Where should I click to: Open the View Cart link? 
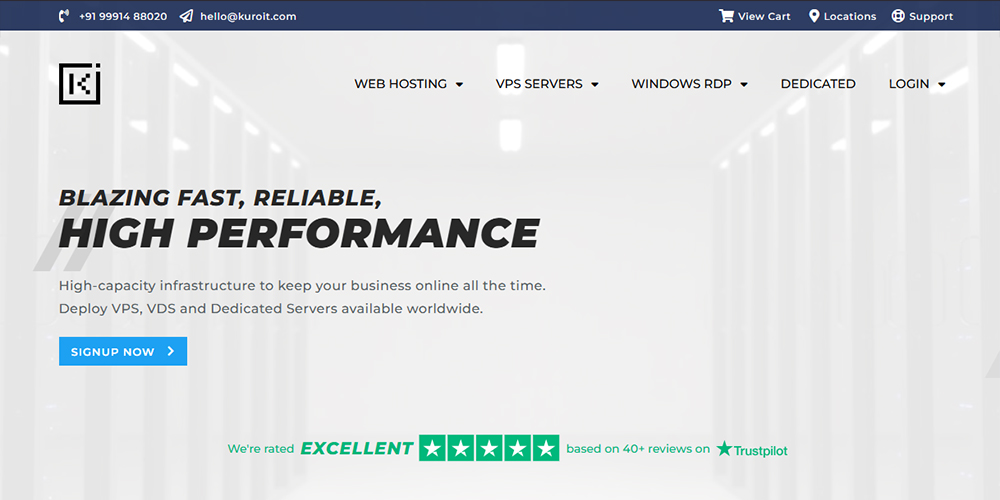[764, 16]
